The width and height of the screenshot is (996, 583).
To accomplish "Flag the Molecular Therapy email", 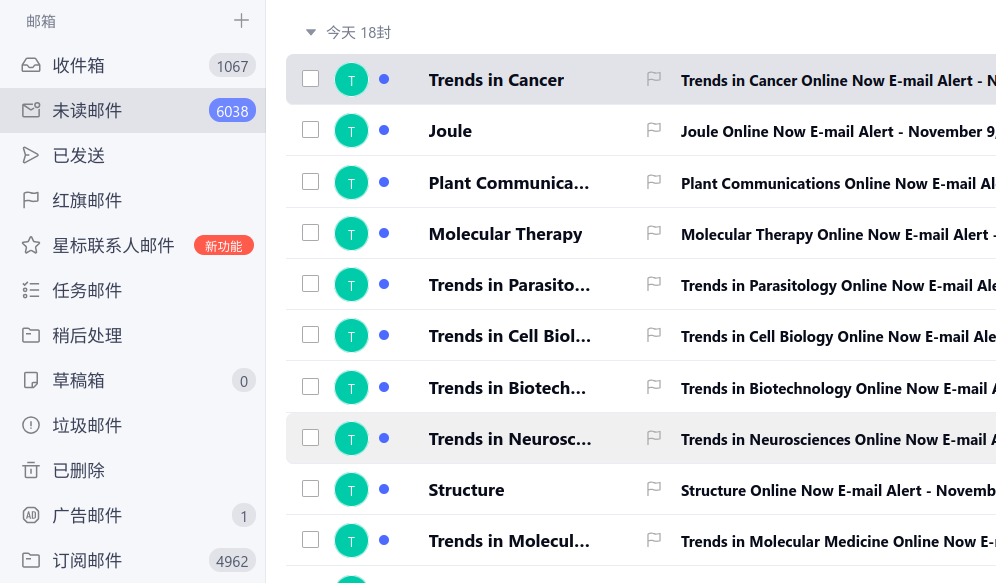I will (x=654, y=233).
